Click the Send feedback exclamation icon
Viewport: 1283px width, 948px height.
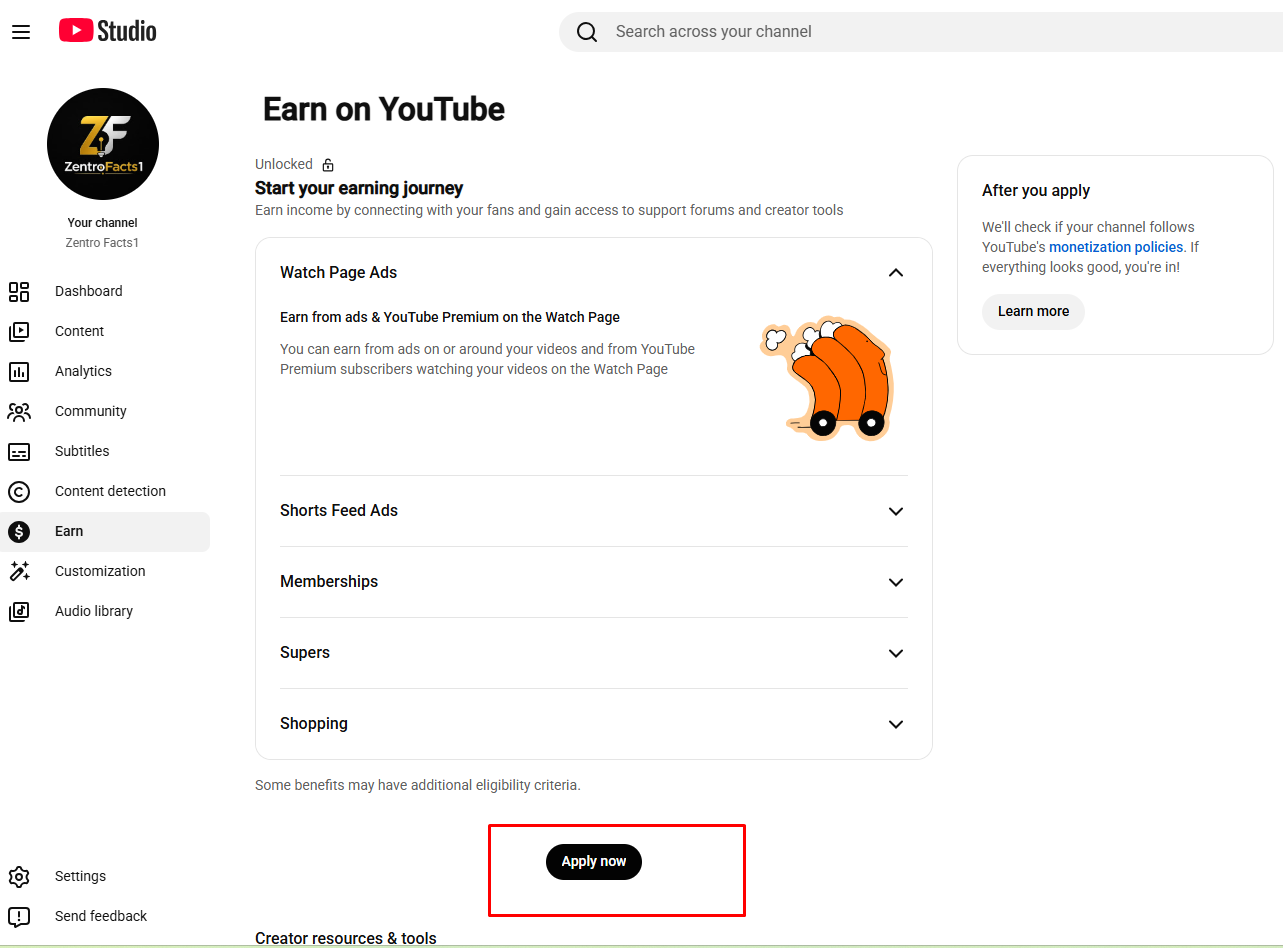pos(19,916)
